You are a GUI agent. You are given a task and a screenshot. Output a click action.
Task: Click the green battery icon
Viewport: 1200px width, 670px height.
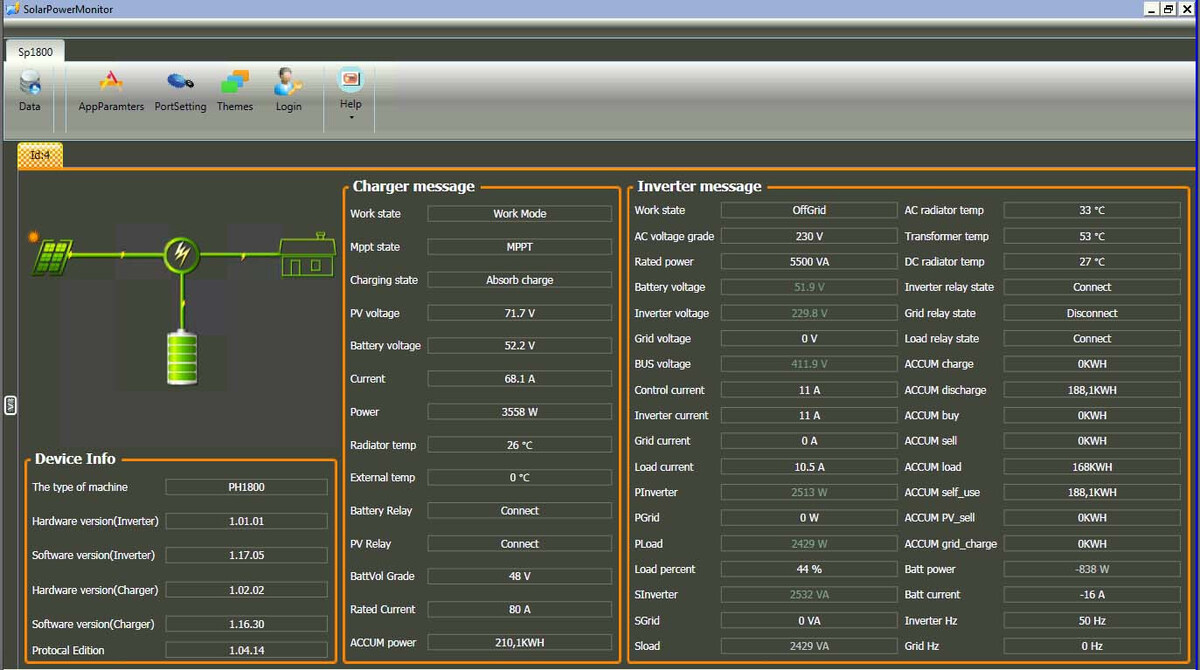click(x=182, y=358)
